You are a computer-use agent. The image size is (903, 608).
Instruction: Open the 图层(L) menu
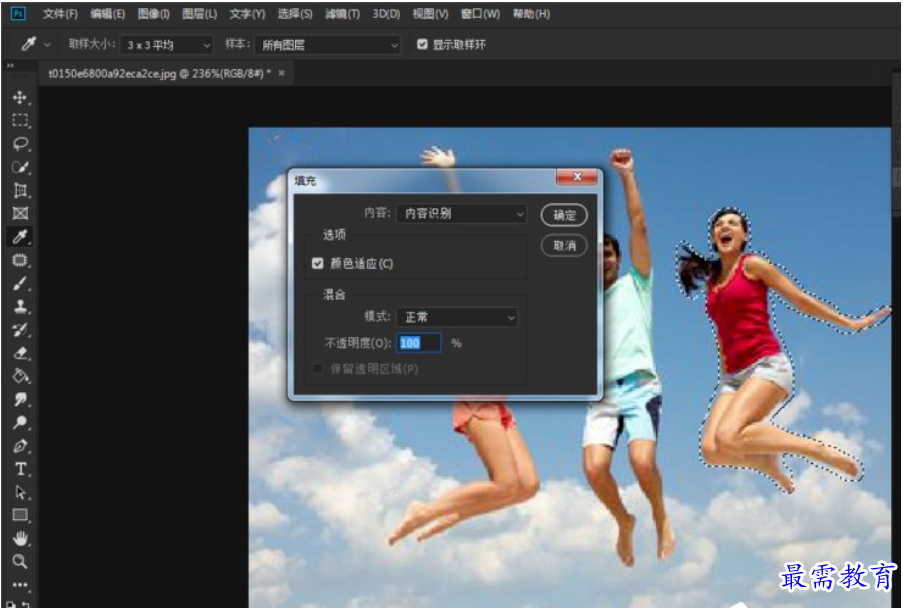pyautogui.click(x=199, y=14)
